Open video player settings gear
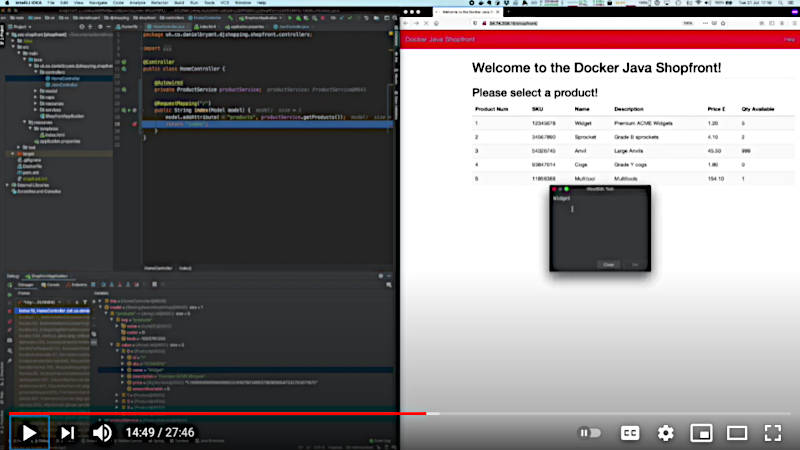The height and width of the screenshot is (450, 800). [x=665, y=433]
